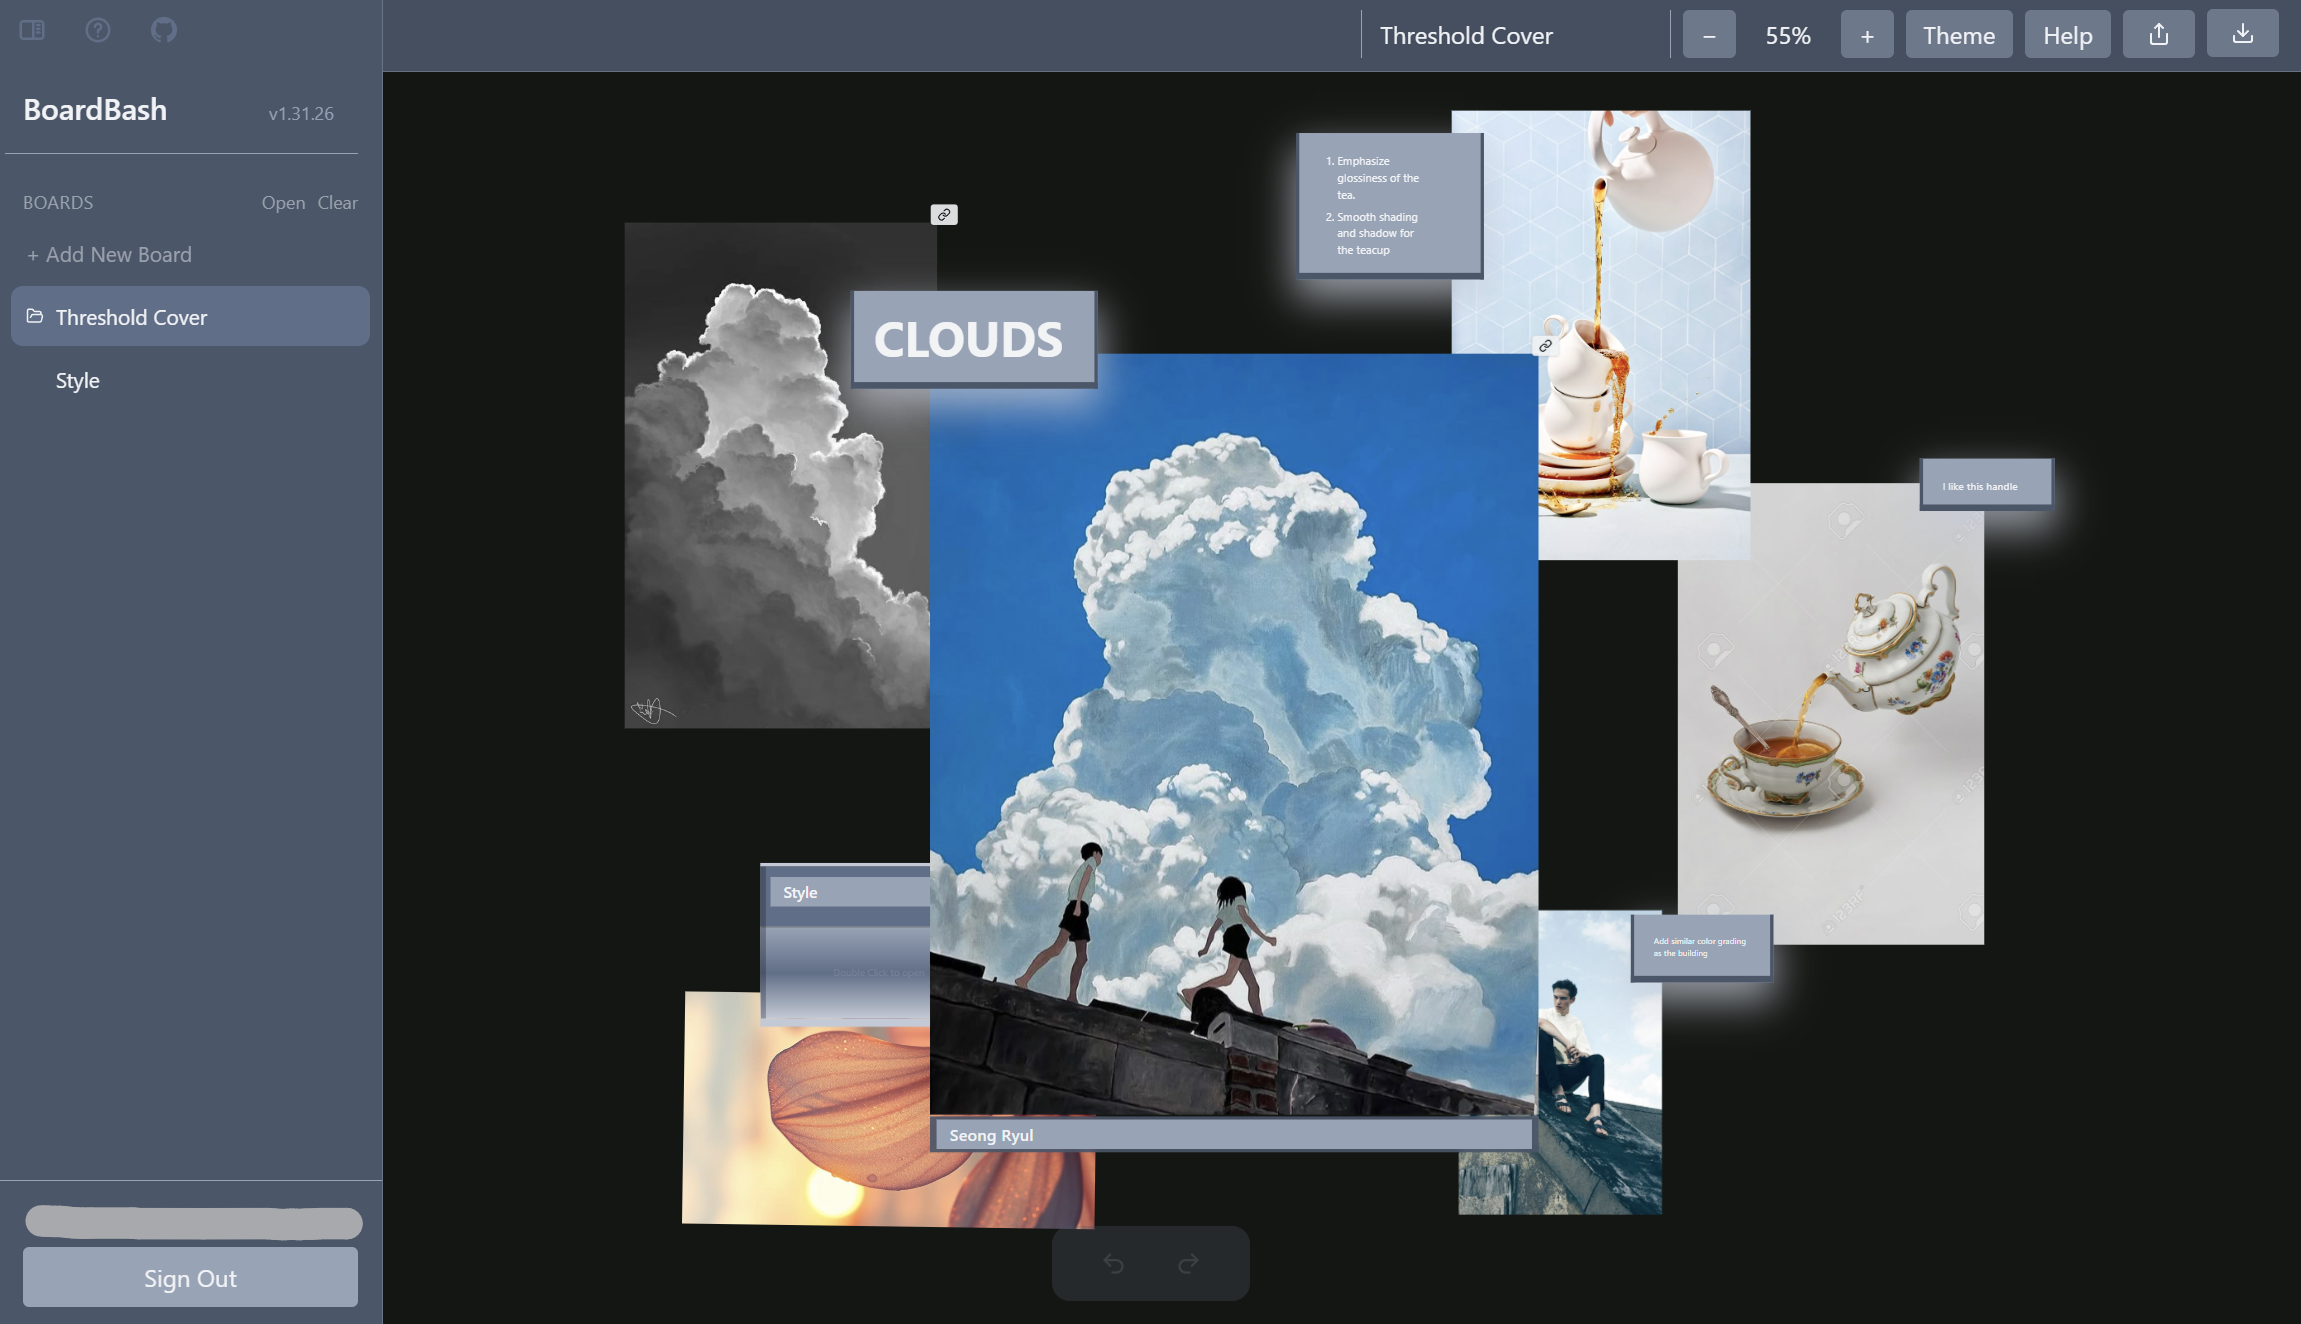The height and width of the screenshot is (1324, 2301).
Task: Select the grayscale cloud image
Action: [x=777, y=475]
